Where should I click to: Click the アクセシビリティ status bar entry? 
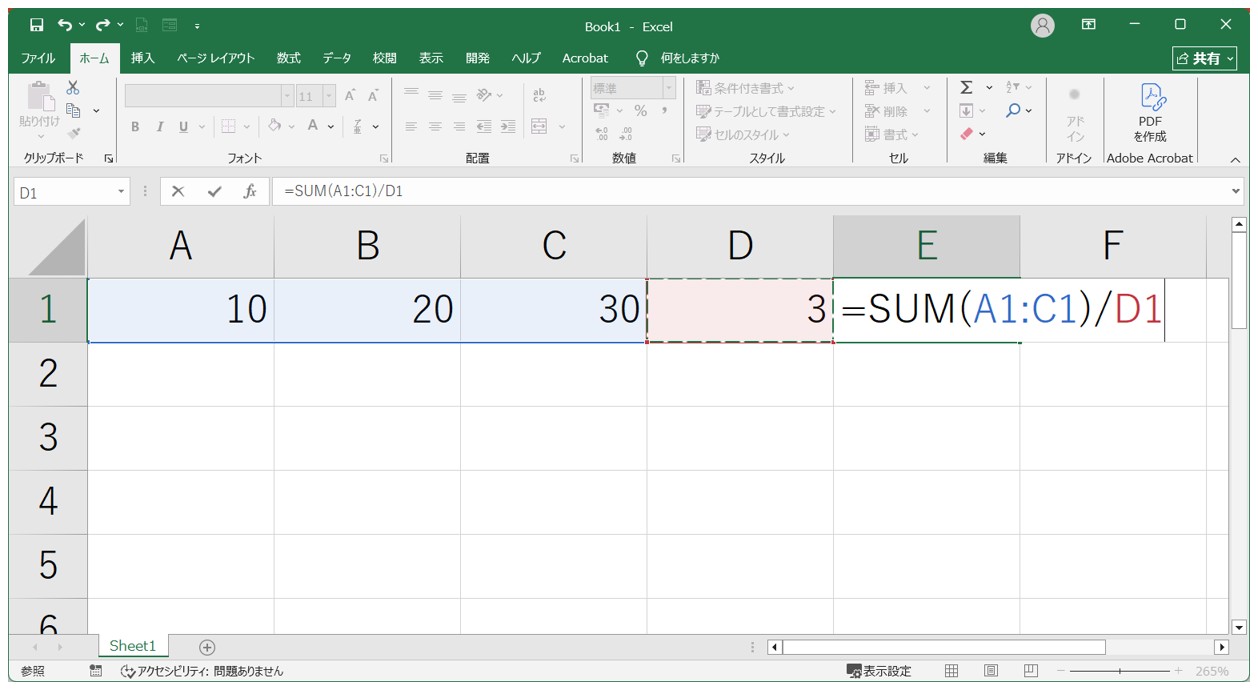coord(202,671)
